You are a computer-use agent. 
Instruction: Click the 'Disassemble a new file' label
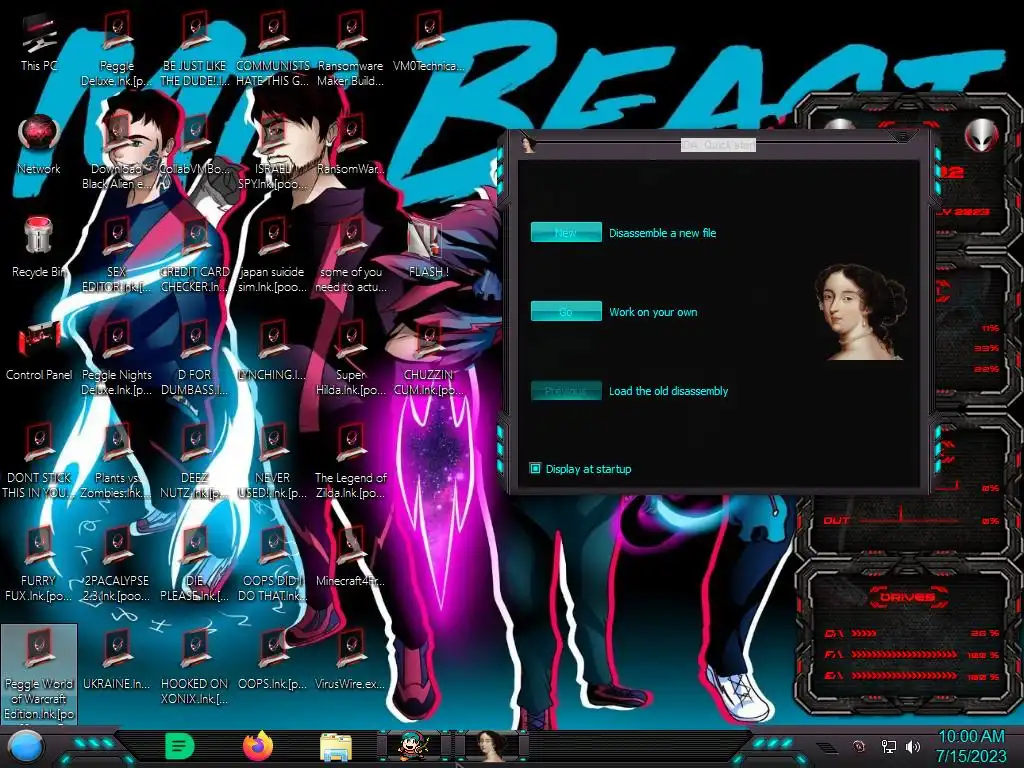[x=662, y=232]
